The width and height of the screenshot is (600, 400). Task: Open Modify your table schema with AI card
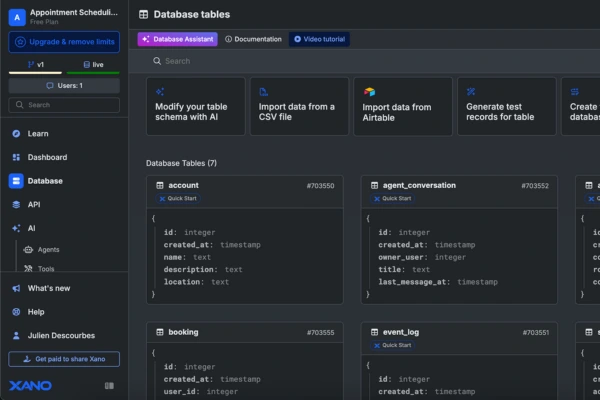(196, 106)
